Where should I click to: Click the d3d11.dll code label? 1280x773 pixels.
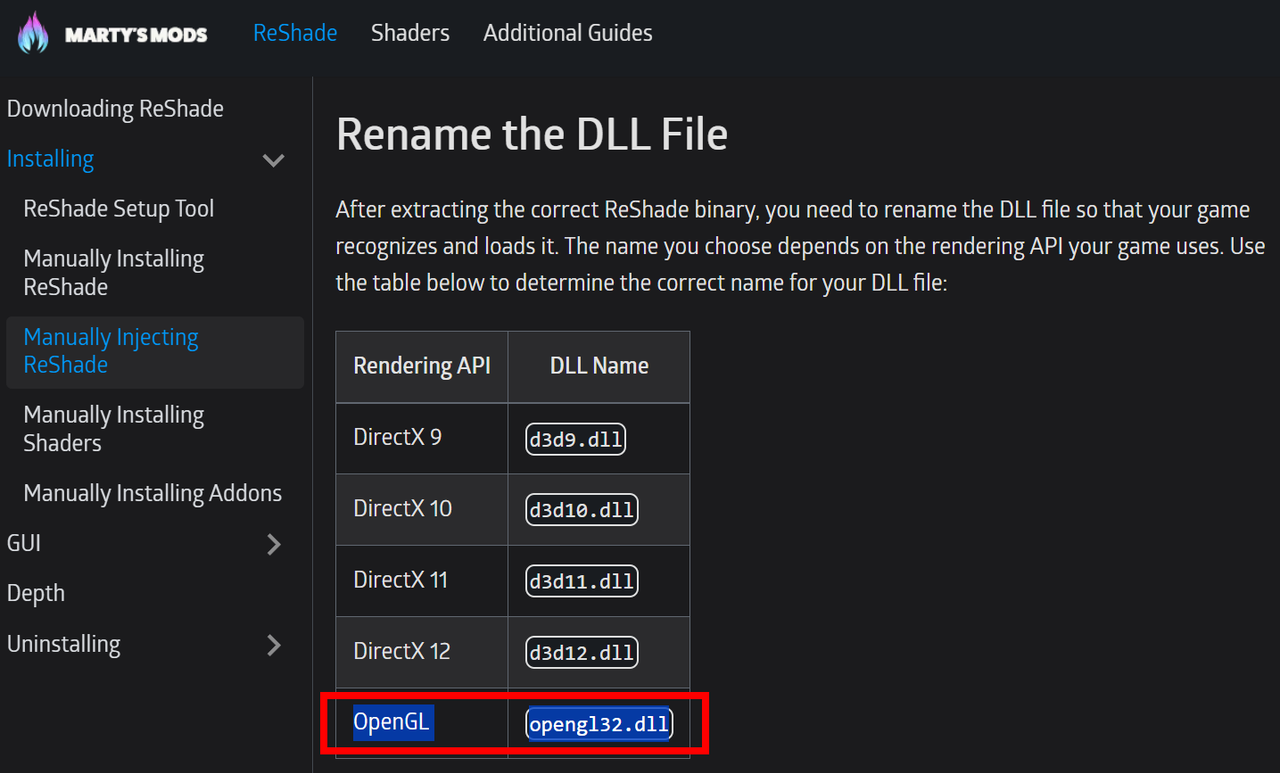582,581
